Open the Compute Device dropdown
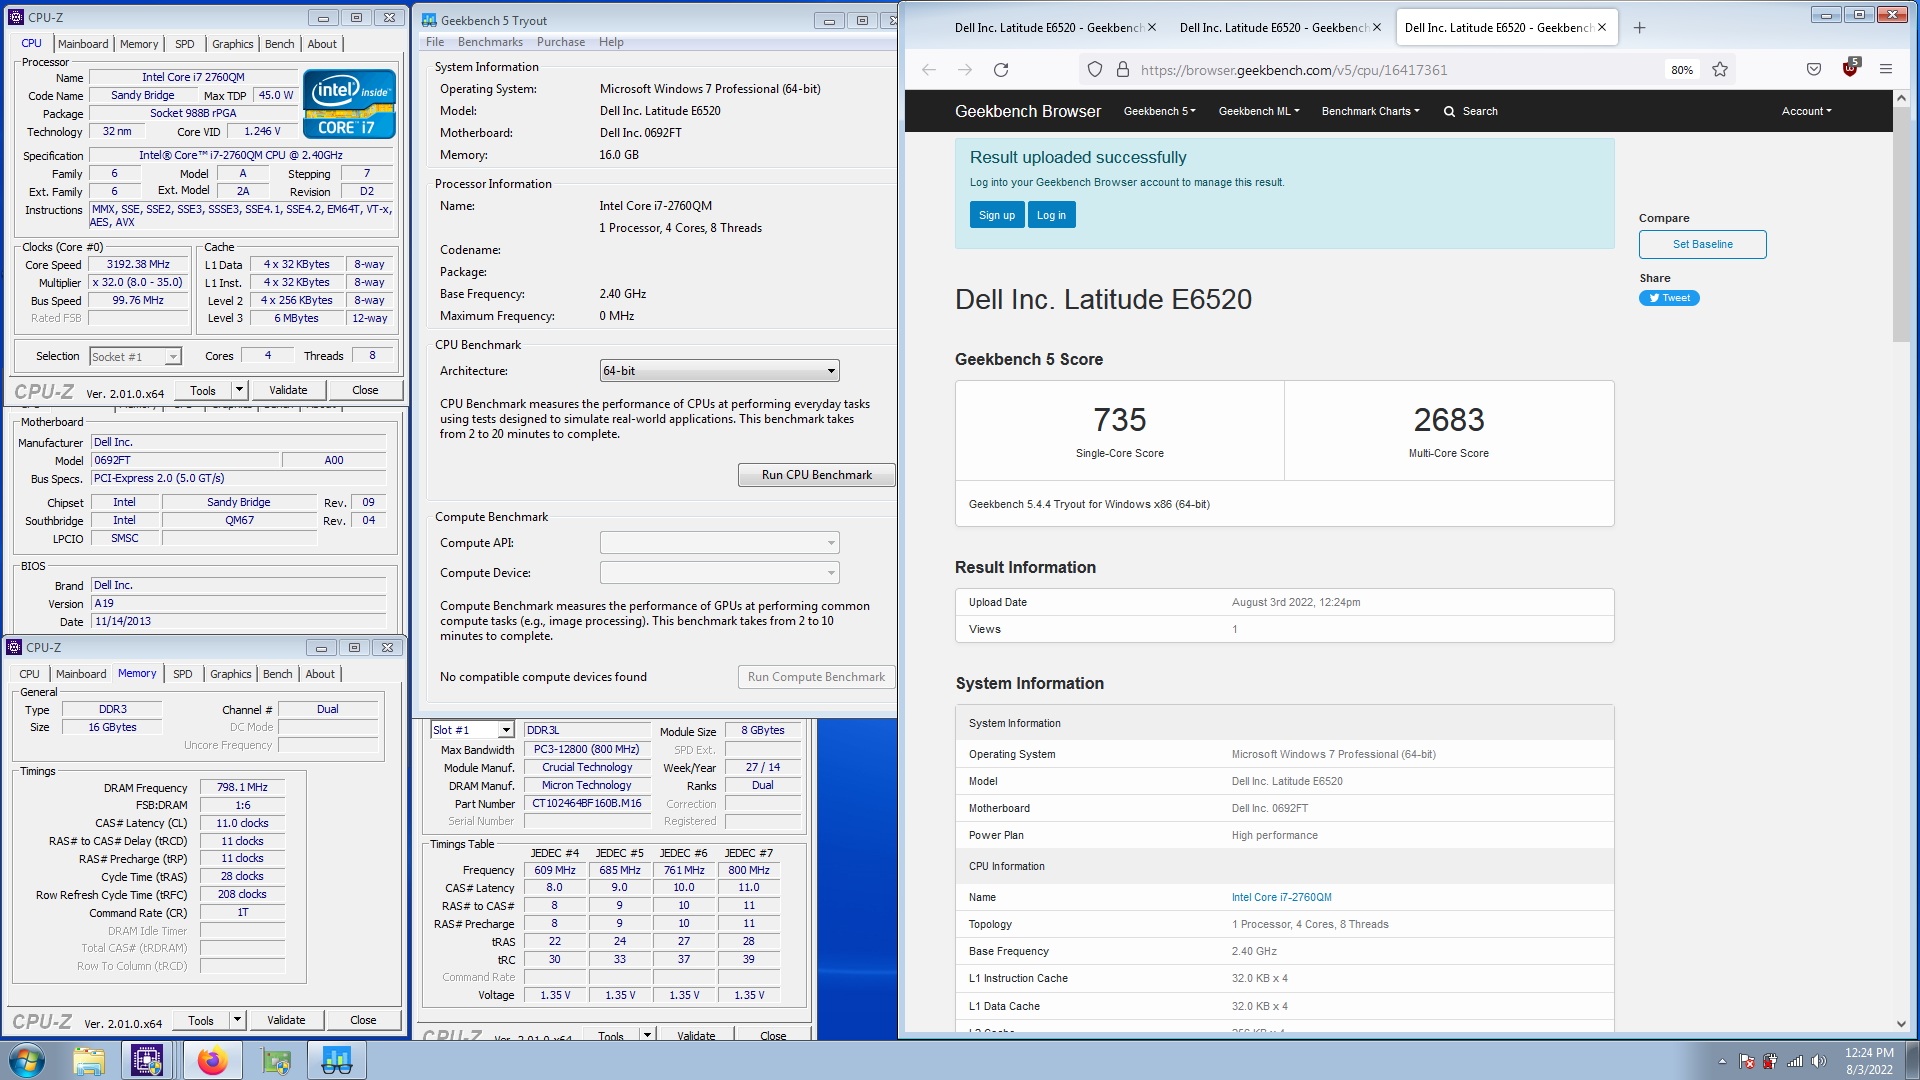Screen dimensions: 1920x1080 pos(719,573)
